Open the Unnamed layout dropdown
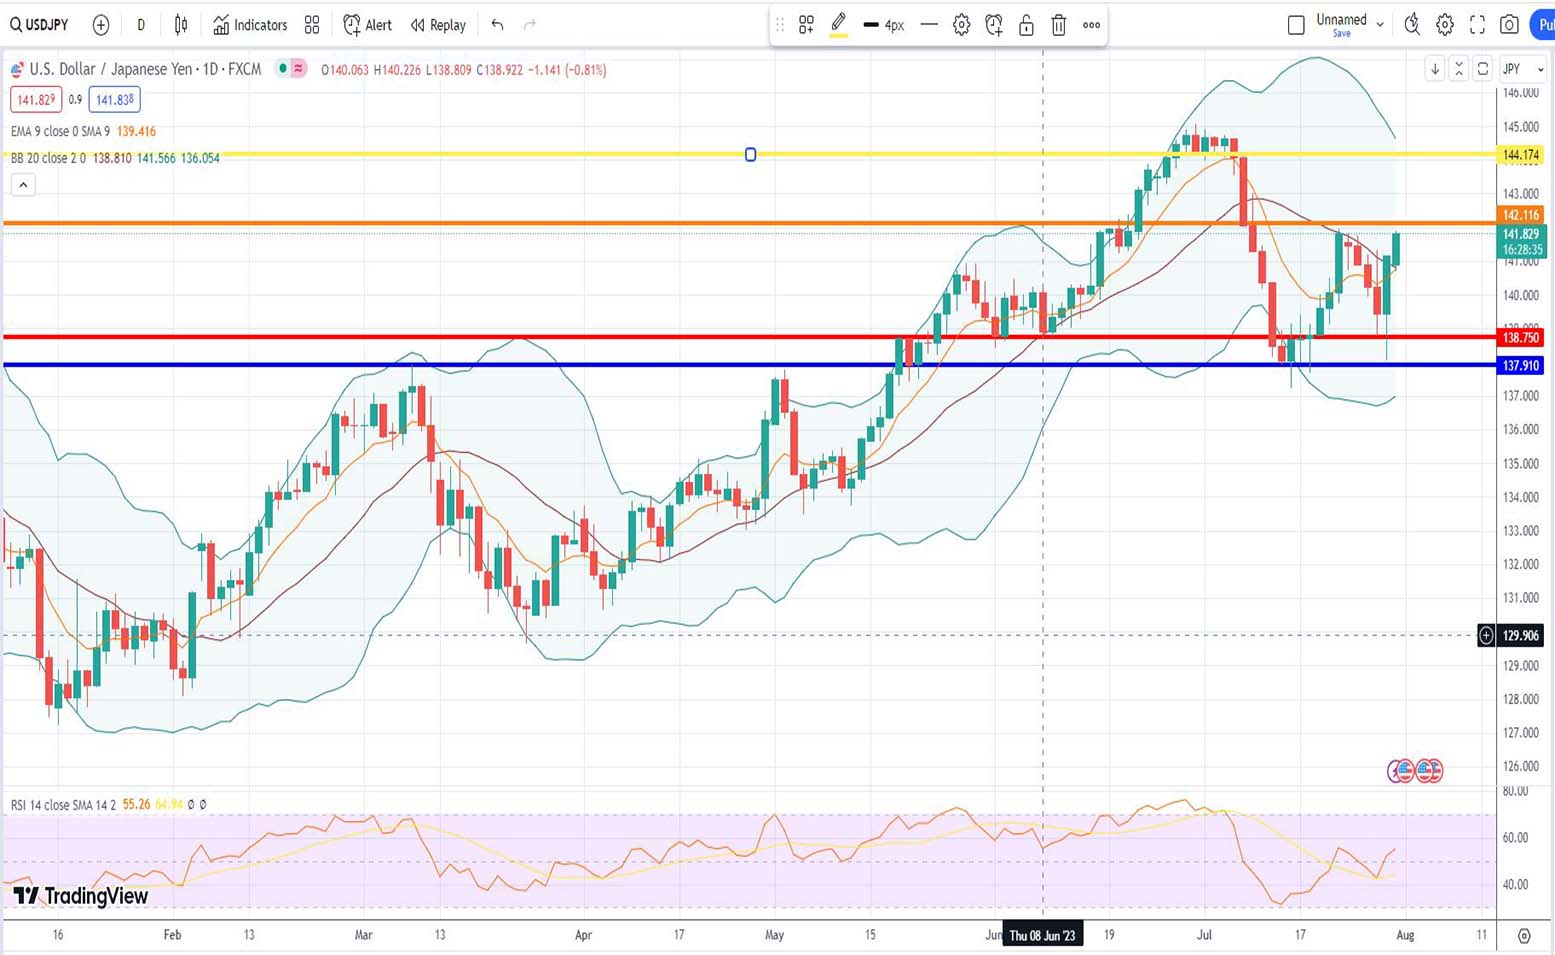 1380,24
